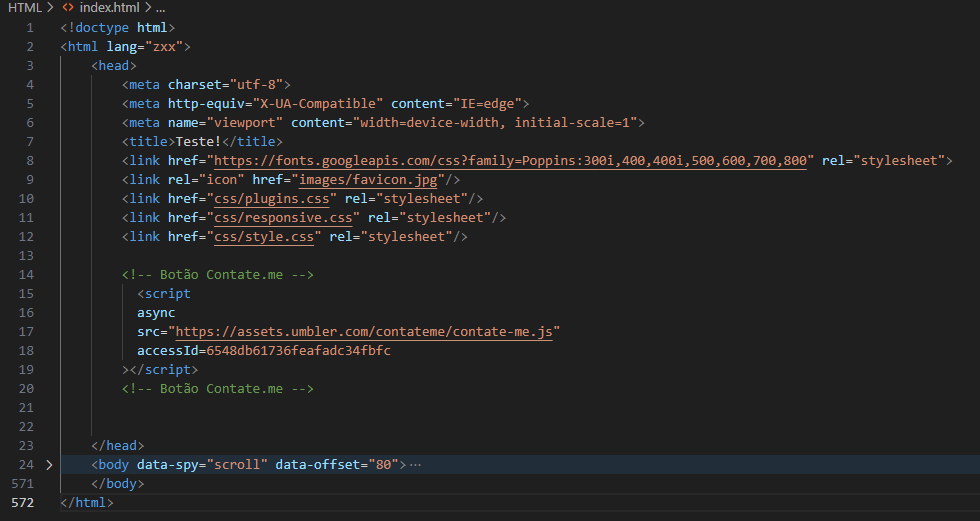Open the Google Fonts Poppins URL link
Image resolution: width=980 pixels, height=521 pixels.
click(510, 161)
